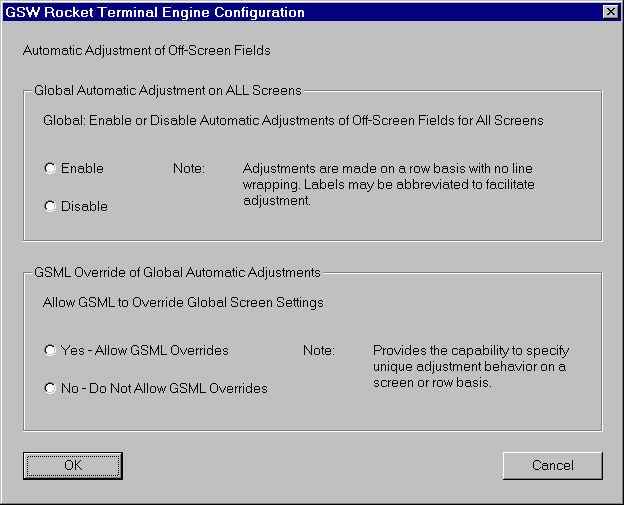Click the note text about adjustments on a row basis
The width and height of the screenshot is (624, 505).
(388, 185)
